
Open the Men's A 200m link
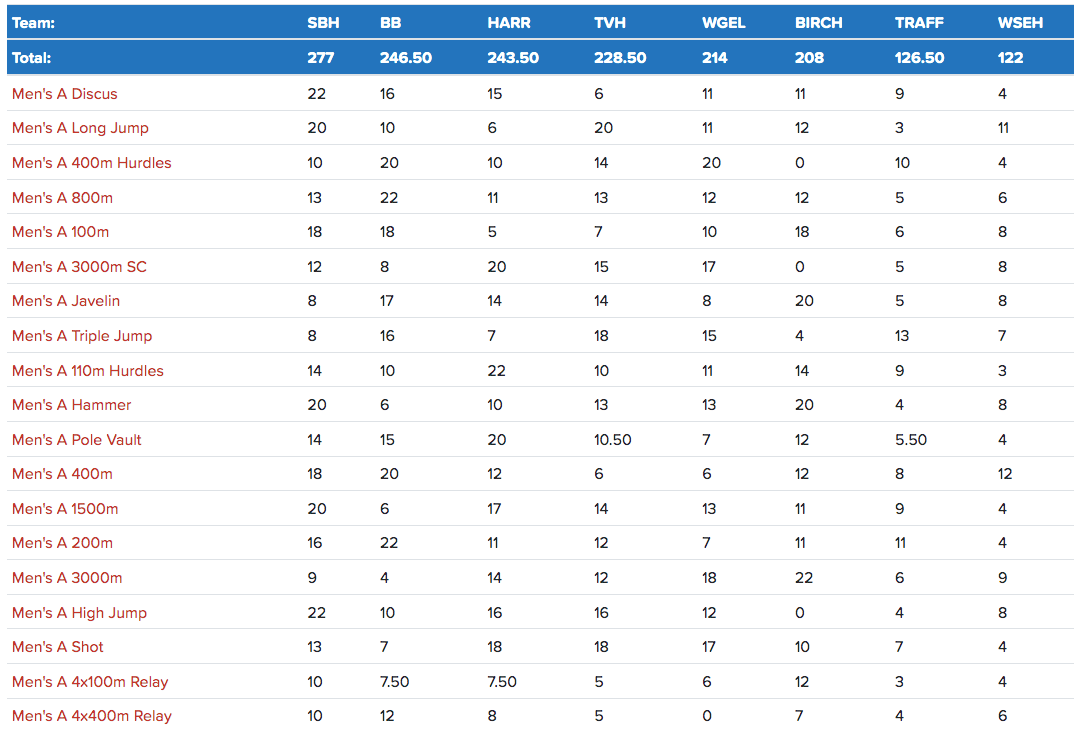pyautogui.click(x=62, y=543)
